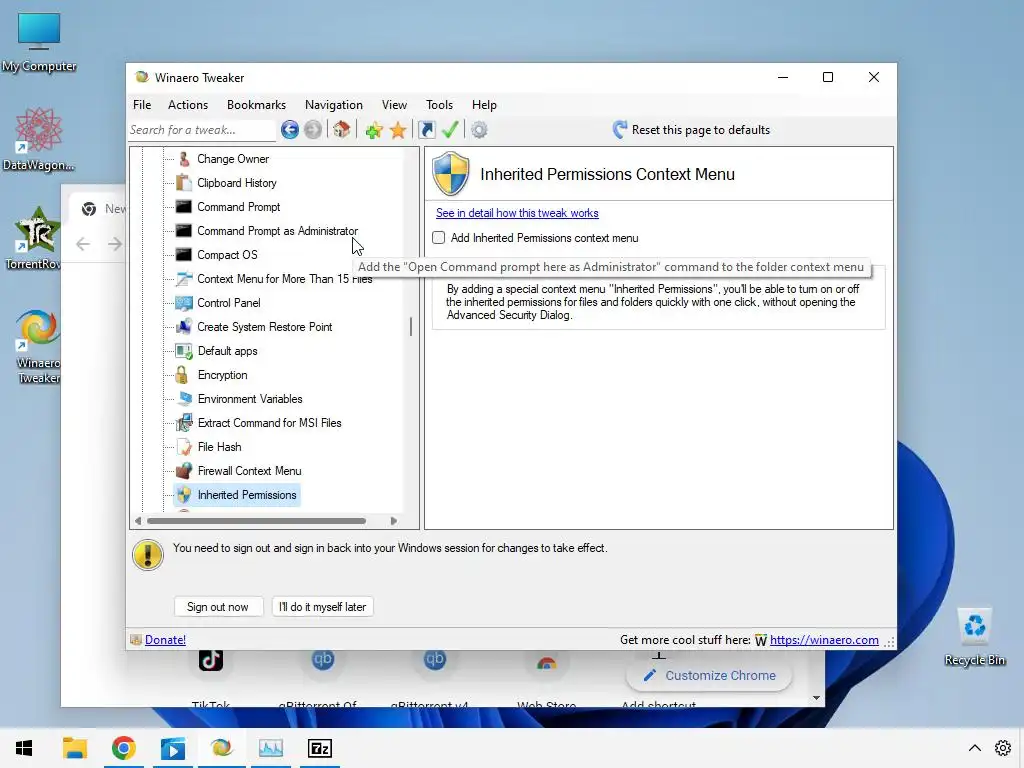1024x768 pixels.
Task: Click the Donate! link
Action: pyautogui.click(x=165, y=640)
